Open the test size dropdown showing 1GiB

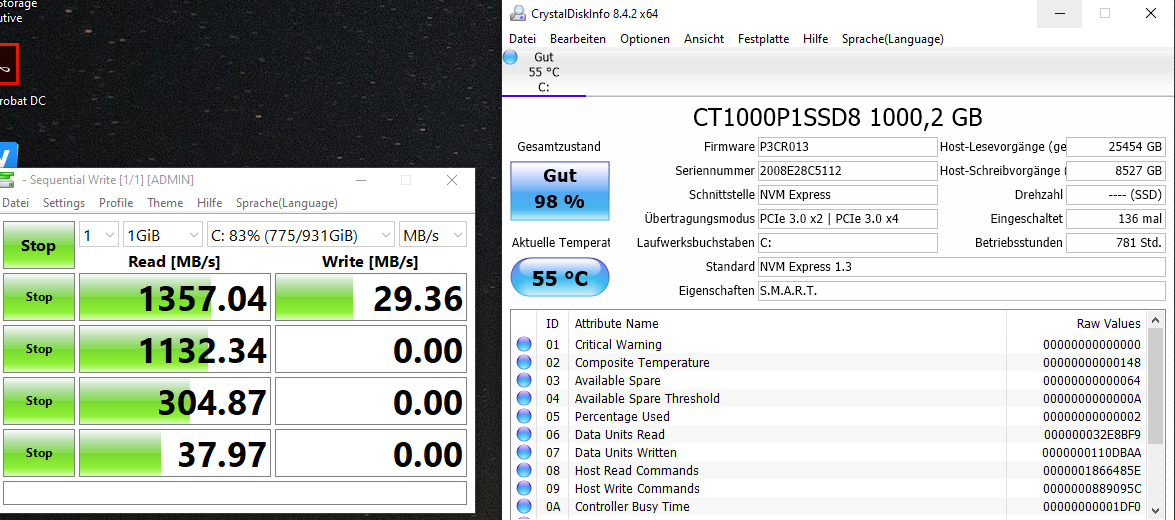point(162,235)
